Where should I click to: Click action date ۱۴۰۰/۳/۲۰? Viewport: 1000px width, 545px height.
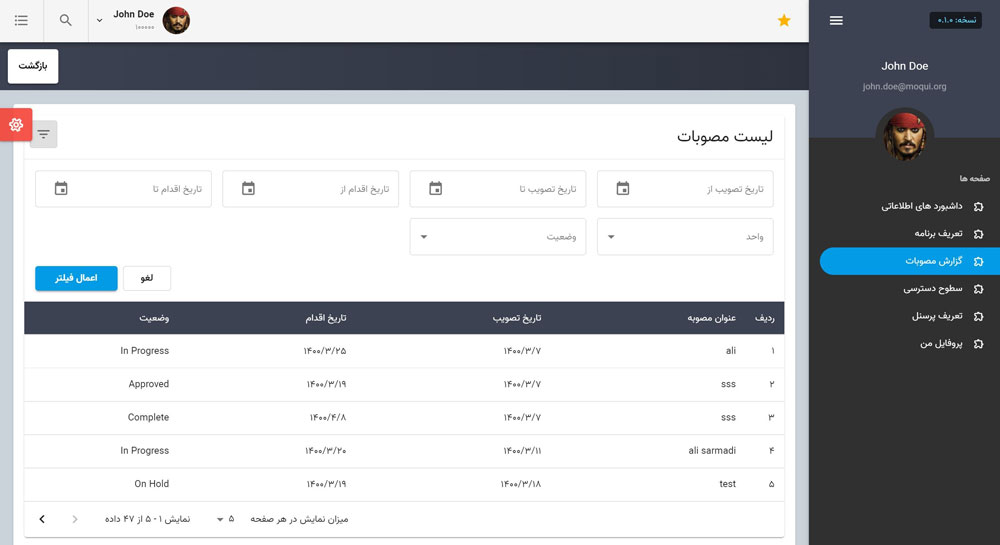point(325,451)
